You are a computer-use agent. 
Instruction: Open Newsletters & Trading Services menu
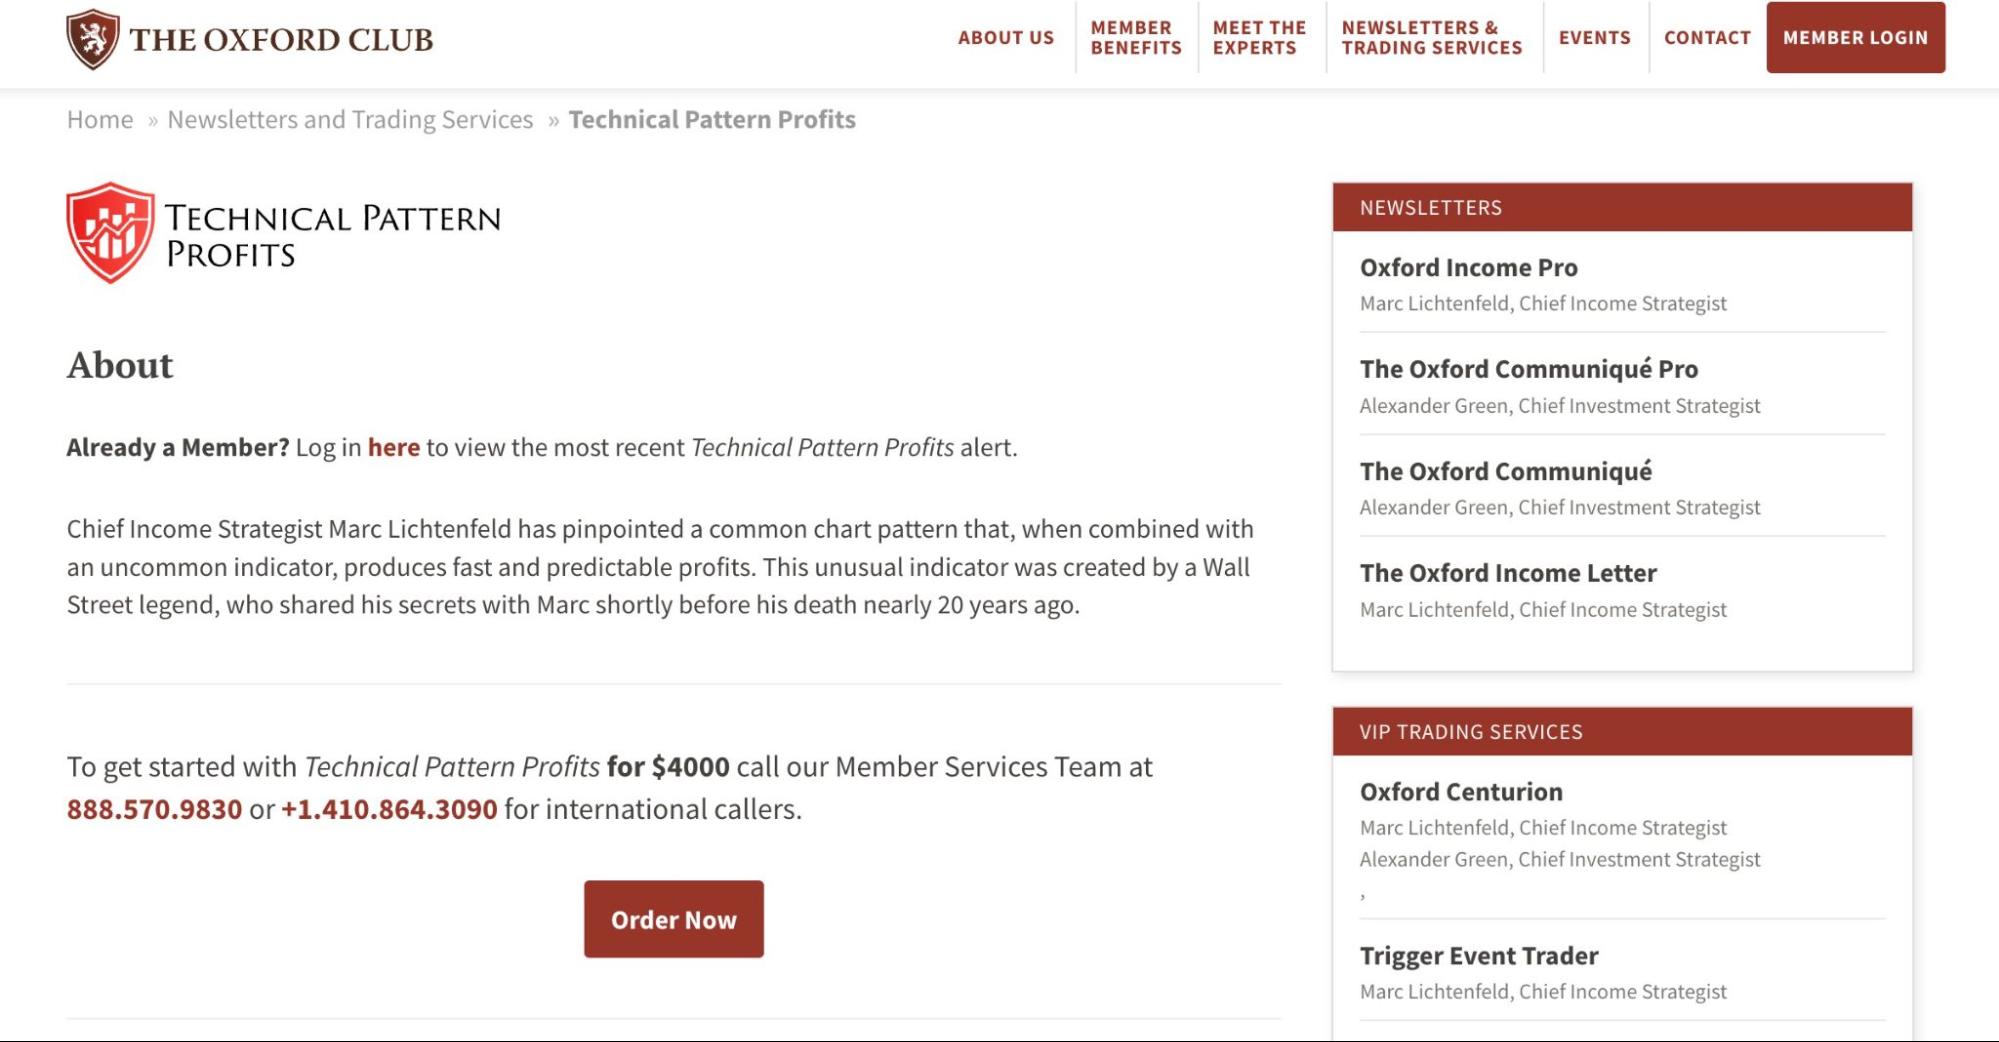[x=1432, y=38]
